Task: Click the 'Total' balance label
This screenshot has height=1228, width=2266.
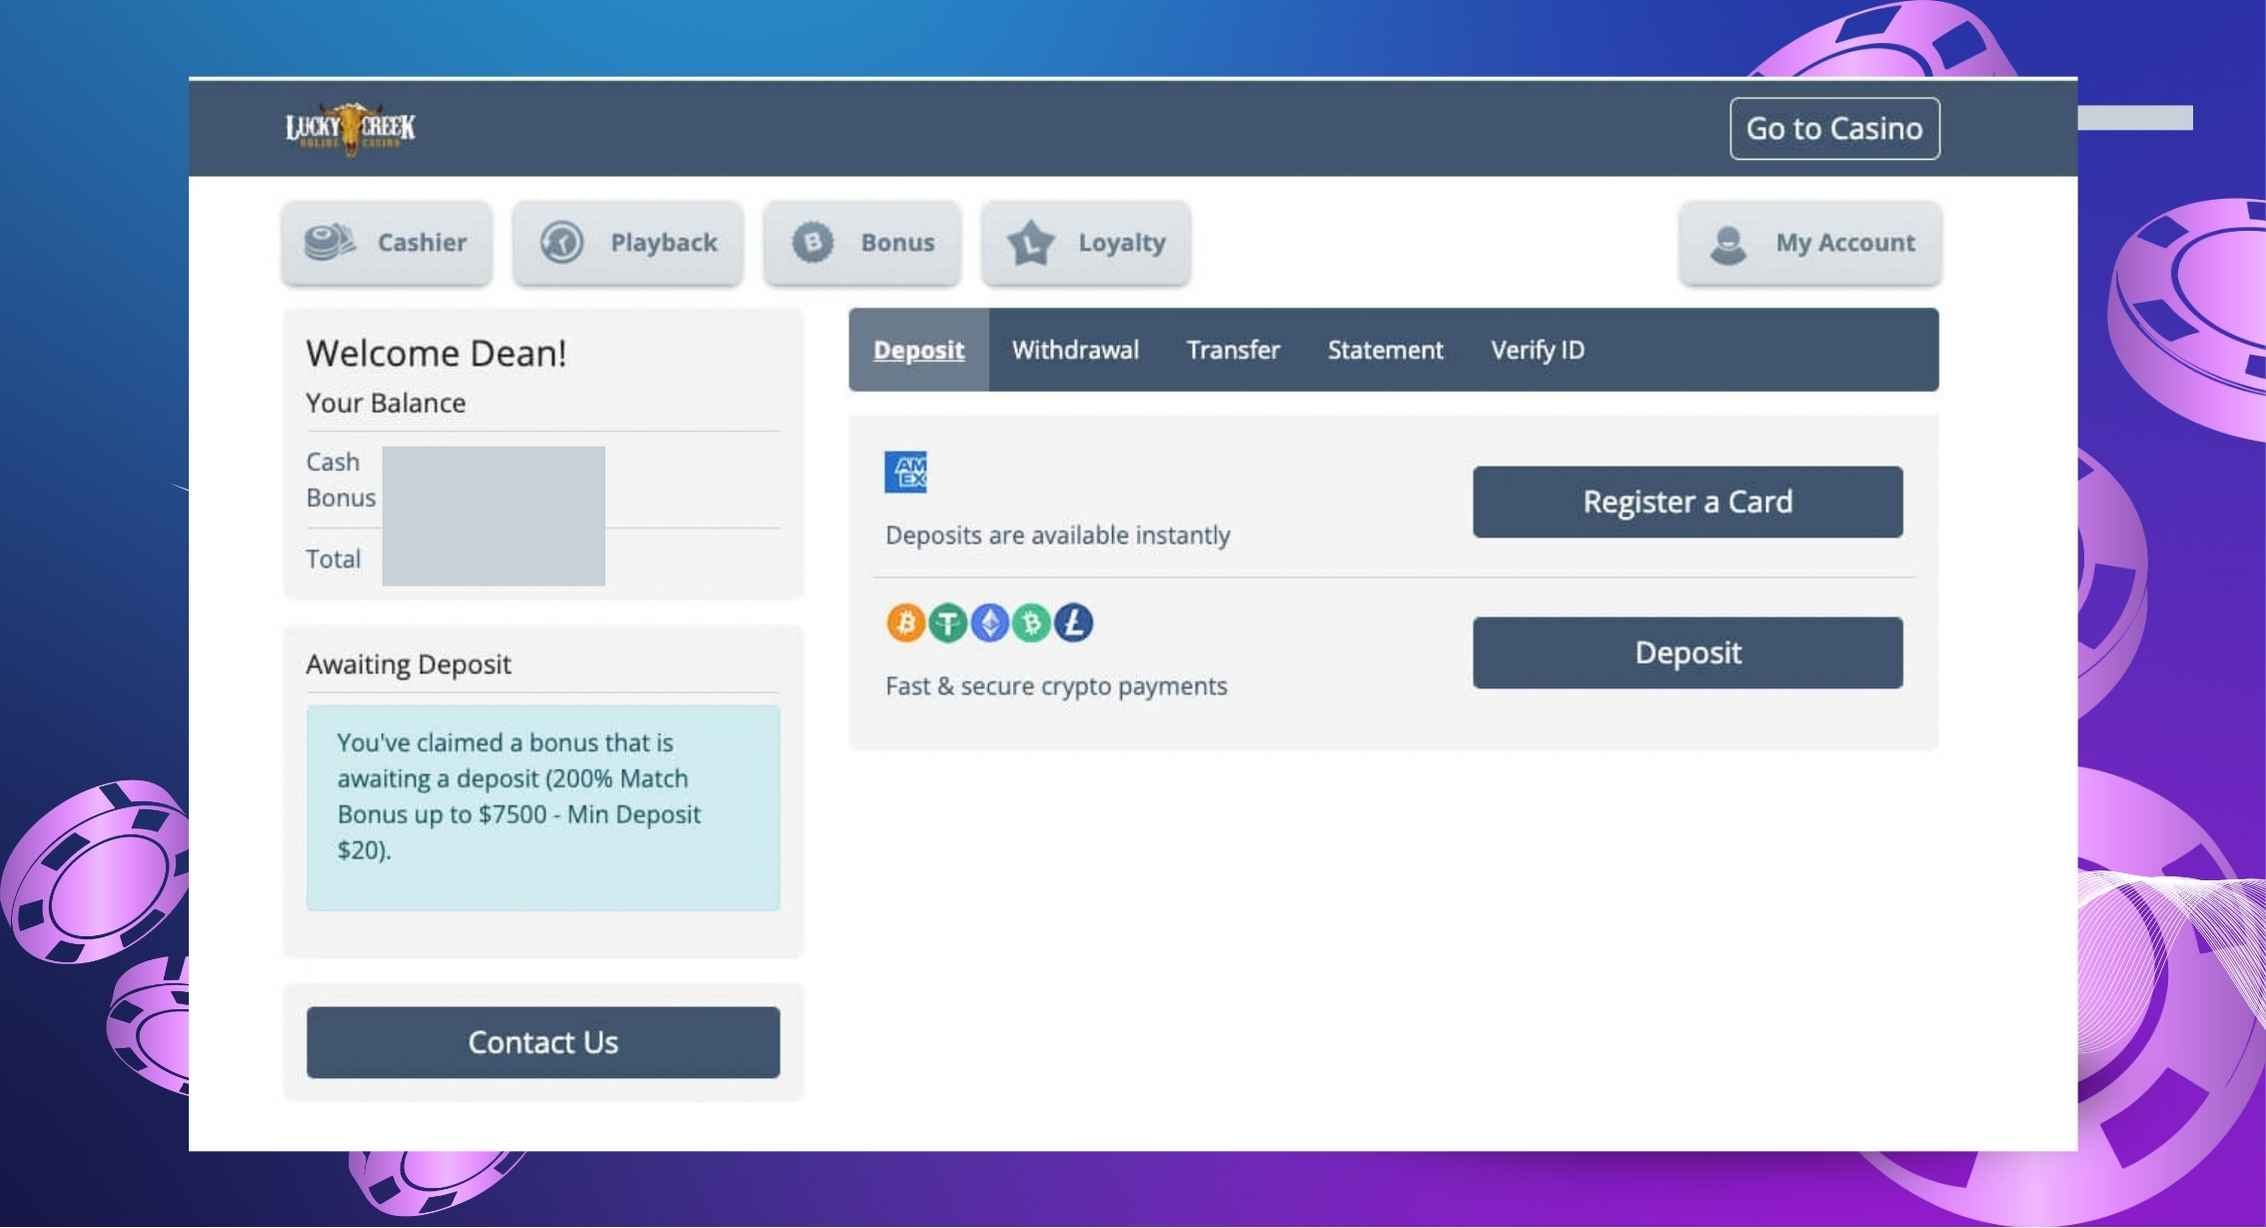Action: click(333, 559)
